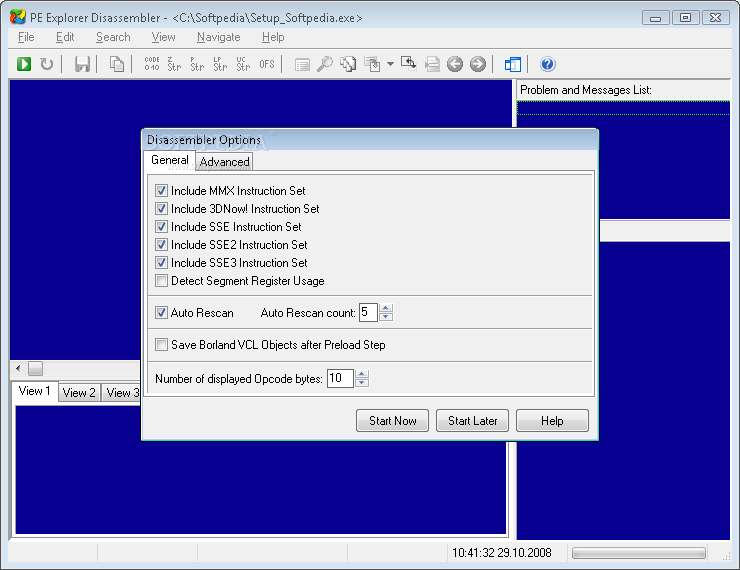Click the status bar progress bar
This screenshot has height=570, width=740.
click(x=639, y=553)
